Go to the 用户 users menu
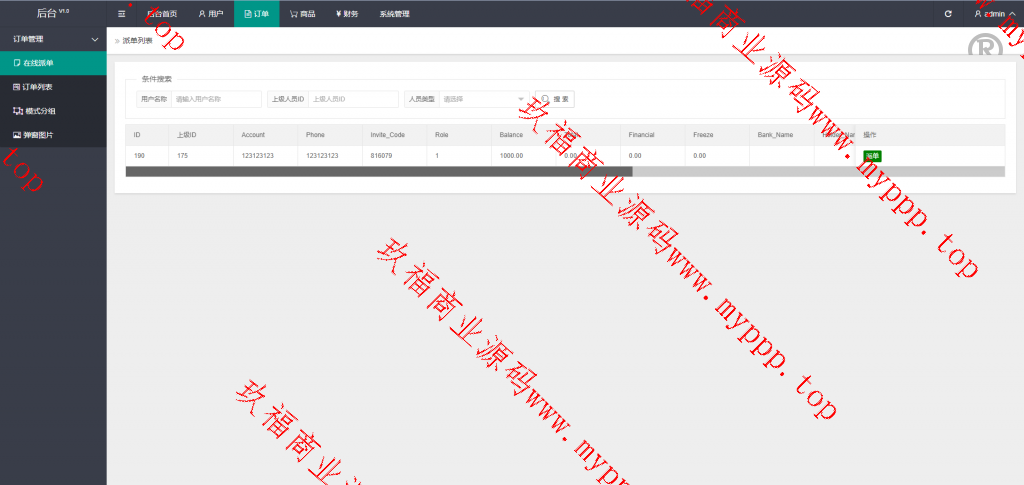 click(210, 14)
